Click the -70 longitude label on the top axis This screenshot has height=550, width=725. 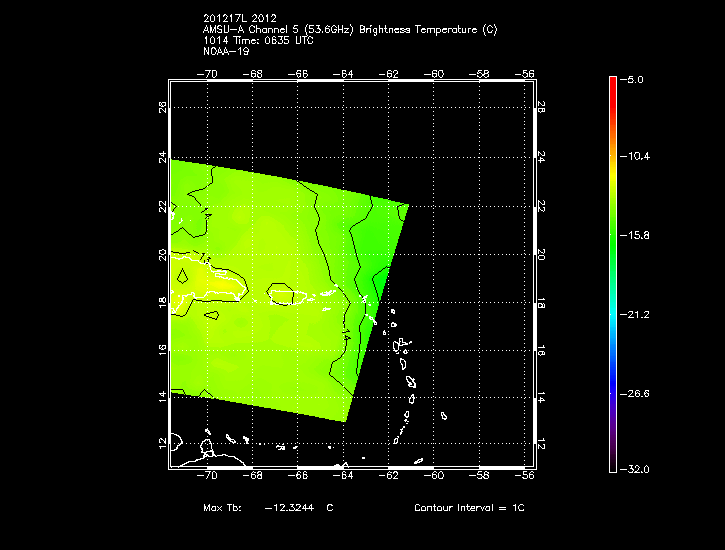(209, 73)
